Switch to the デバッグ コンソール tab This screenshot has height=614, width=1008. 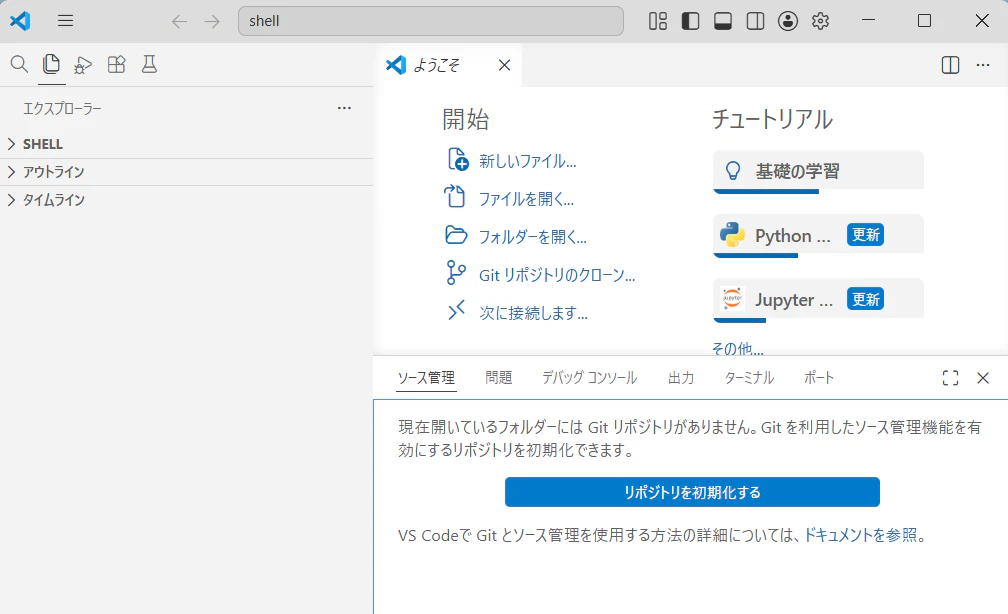[x=589, y=377]
